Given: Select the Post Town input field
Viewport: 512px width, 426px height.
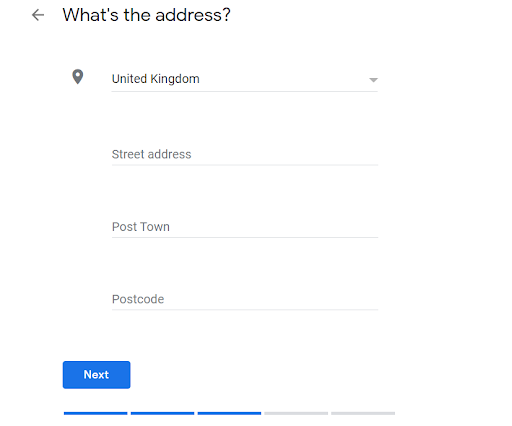Looking at the screenshot, I should 245,227.
